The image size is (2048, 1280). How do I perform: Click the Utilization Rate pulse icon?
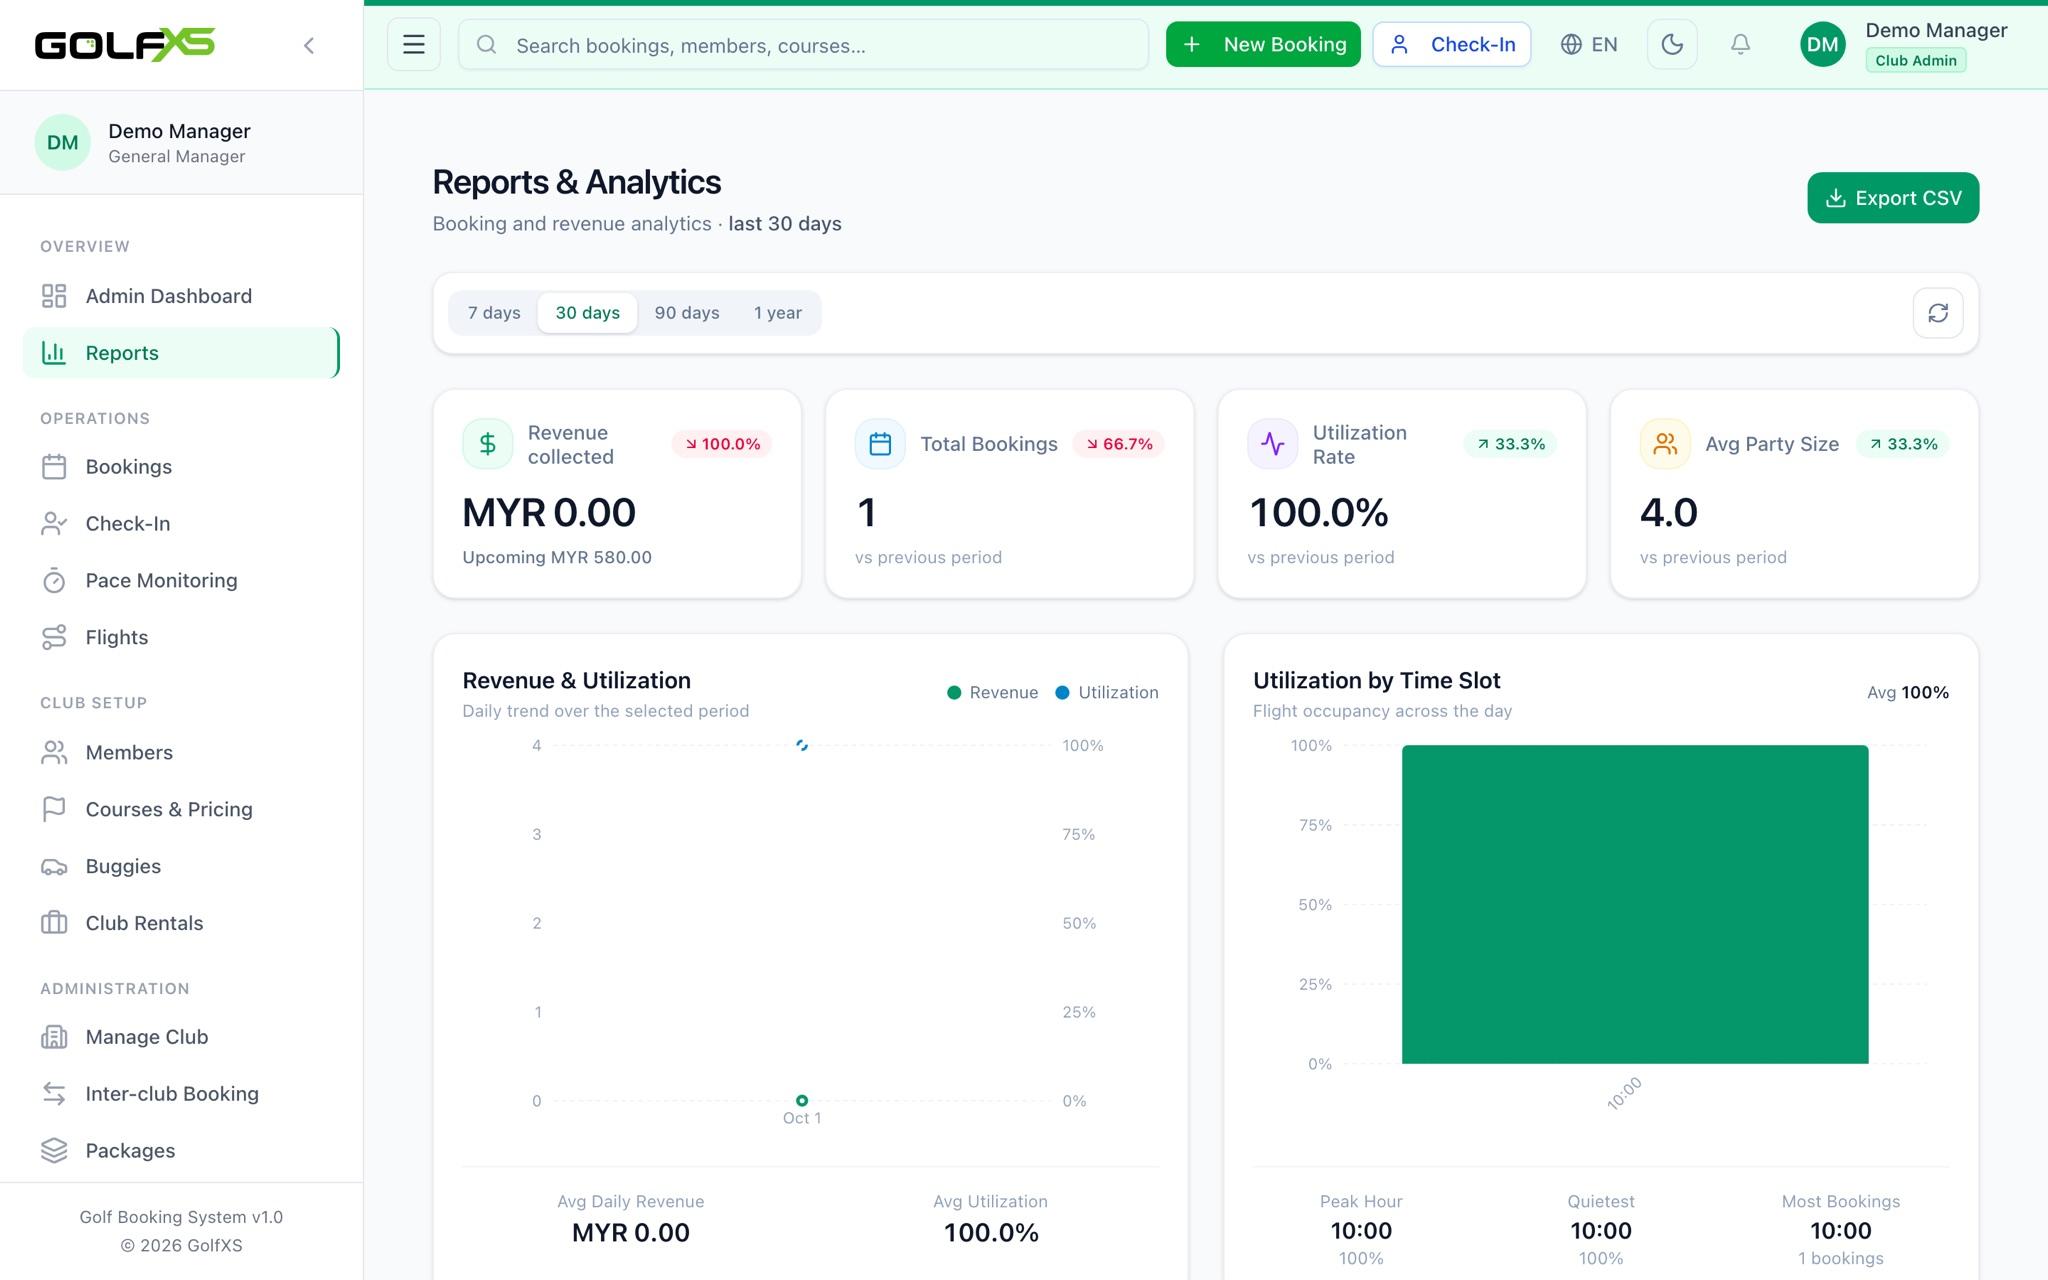point(1273,444)
